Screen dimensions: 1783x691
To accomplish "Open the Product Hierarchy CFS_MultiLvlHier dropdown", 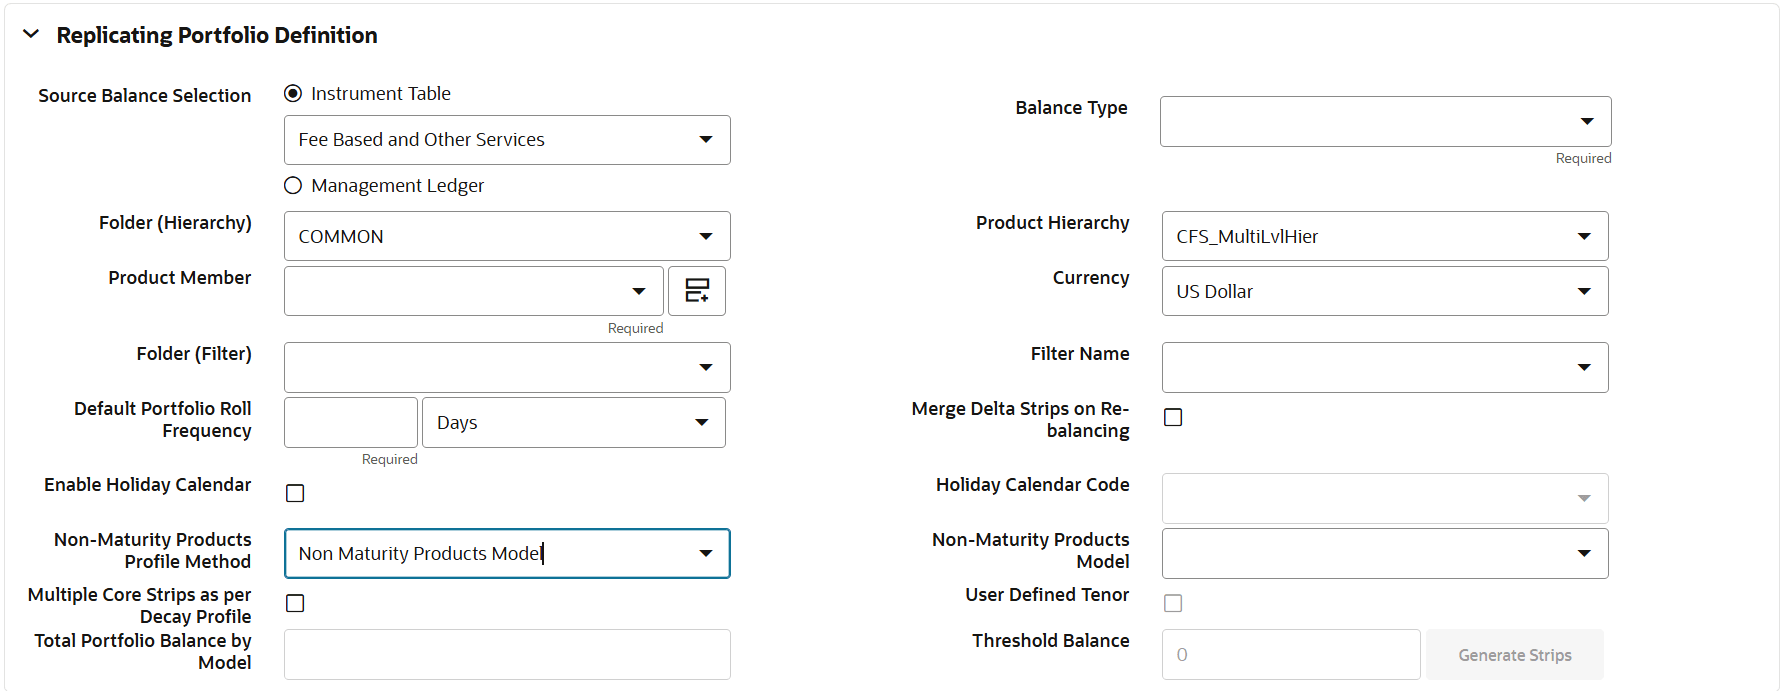I will (x=1584, y=237).
